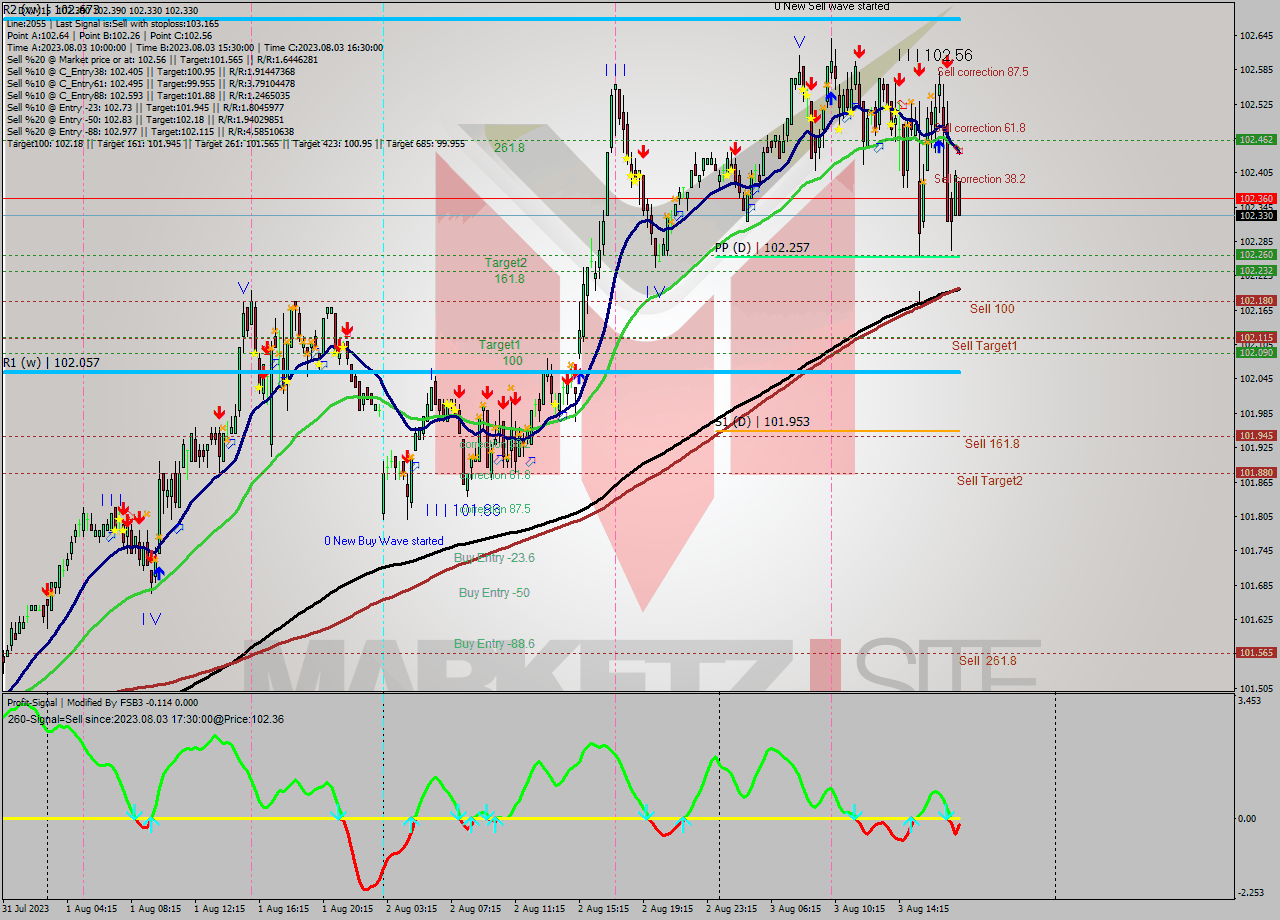Click the '3 Aug 14:15' time axis label
The width and height of the screenshot is (1280, 920).
[x=923, y=909]
